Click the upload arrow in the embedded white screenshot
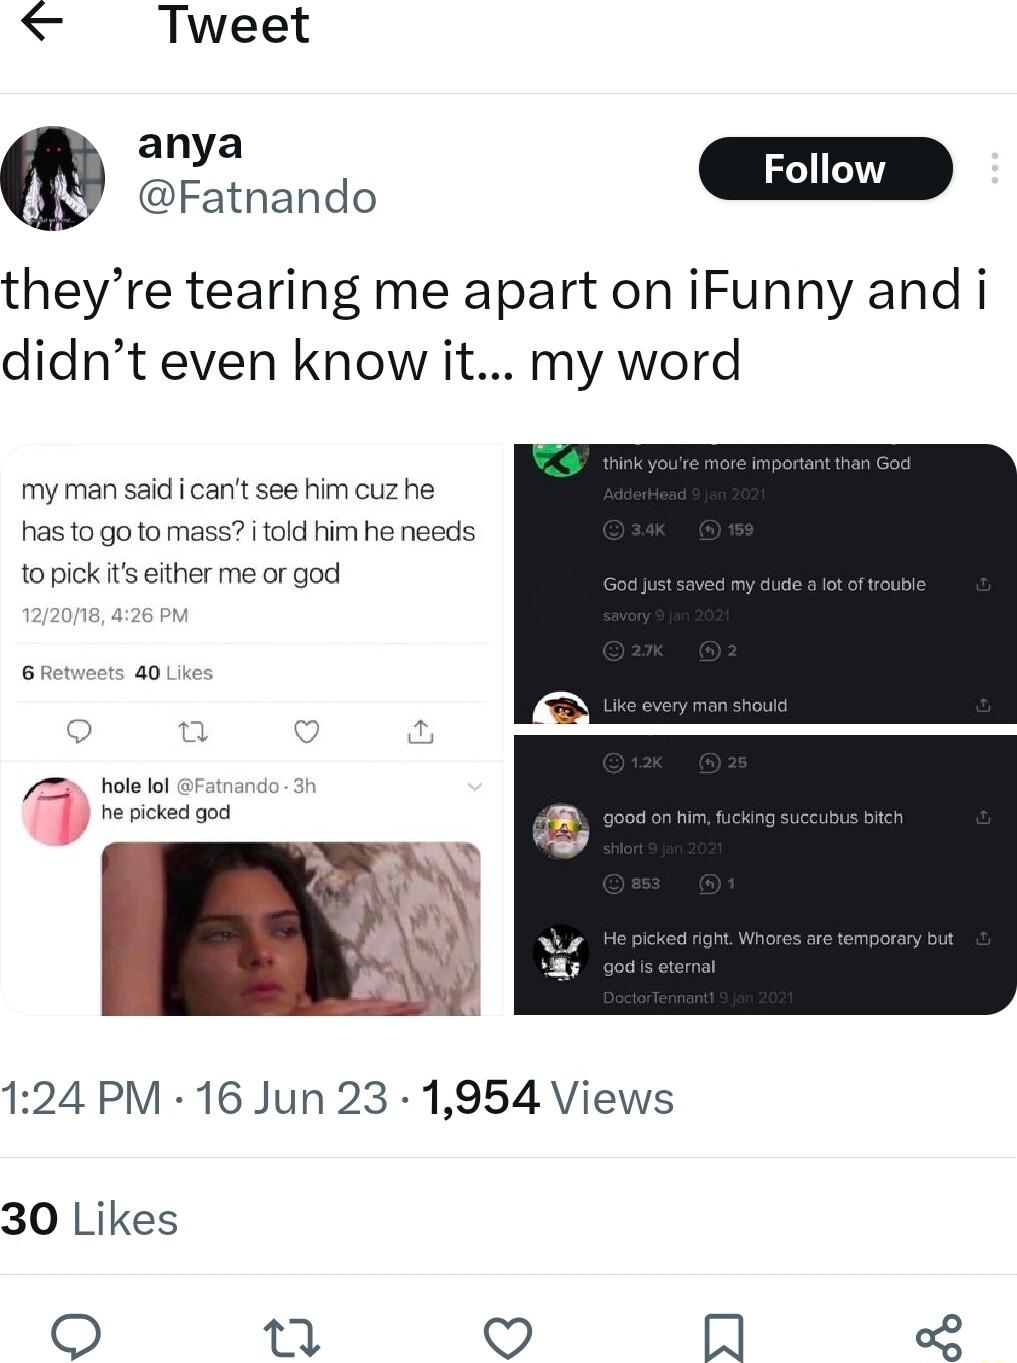Screen dimensions: 1017x1363 pyautogui.click(x=421, y=731)
